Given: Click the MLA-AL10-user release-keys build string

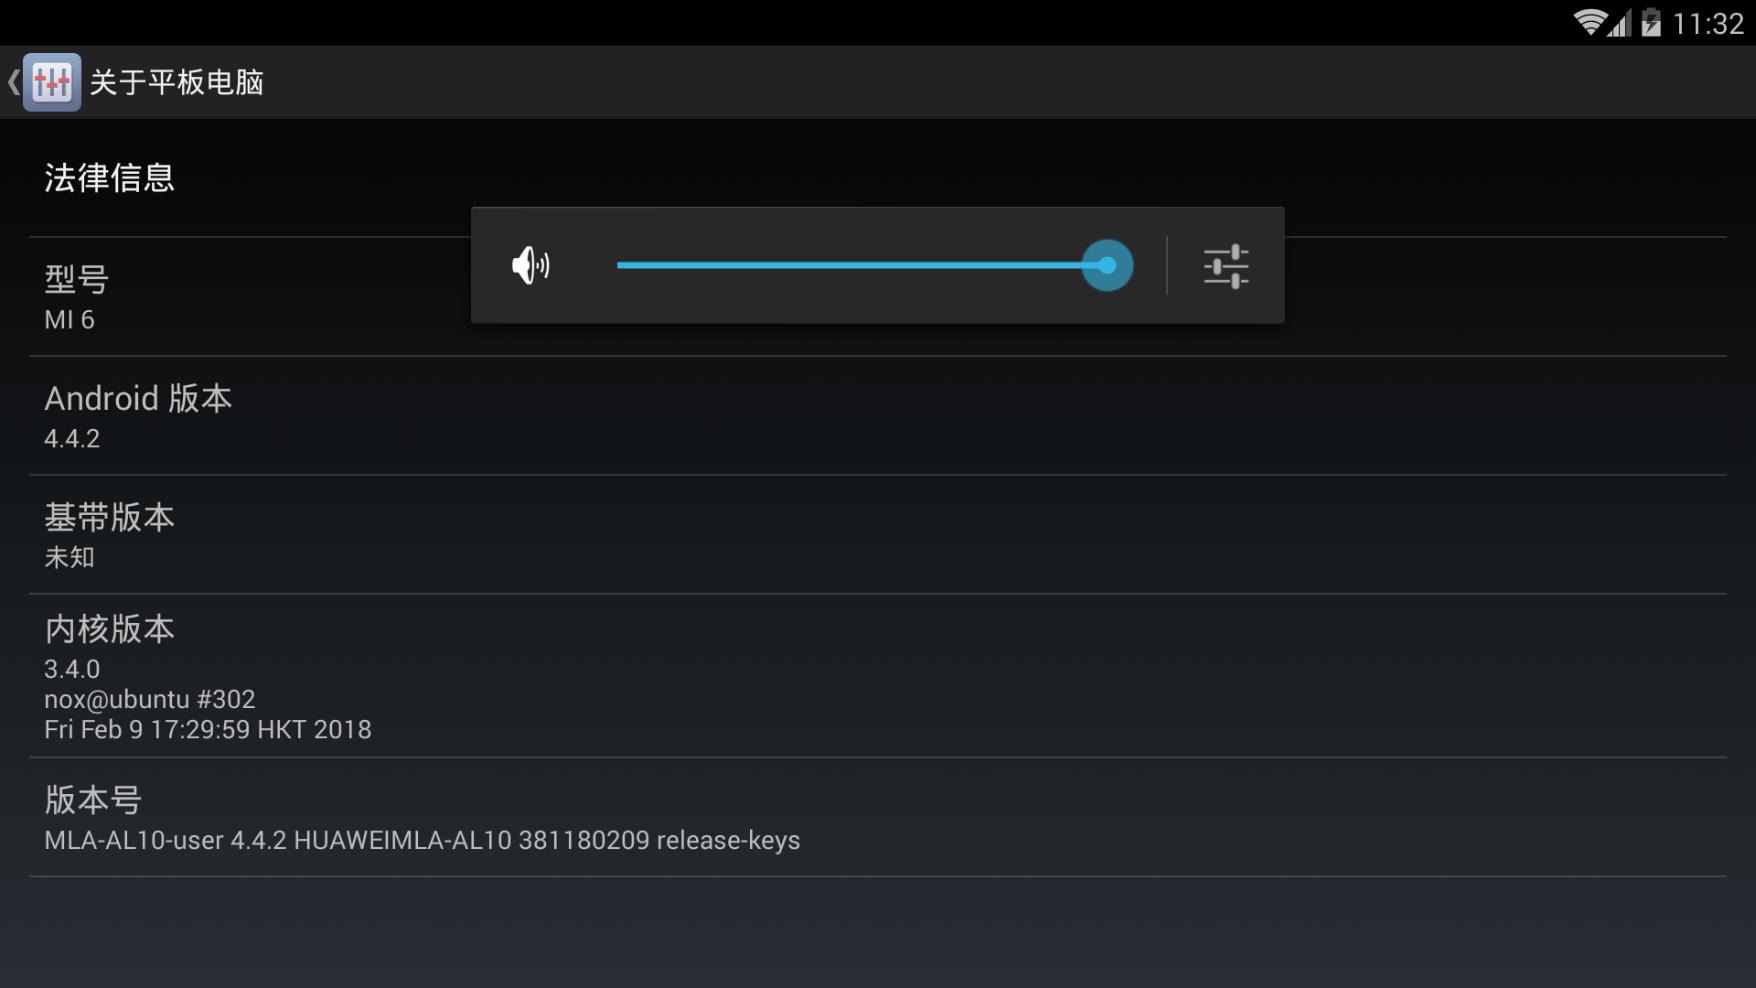Looking at the screenshot, I should coord(422,840).
